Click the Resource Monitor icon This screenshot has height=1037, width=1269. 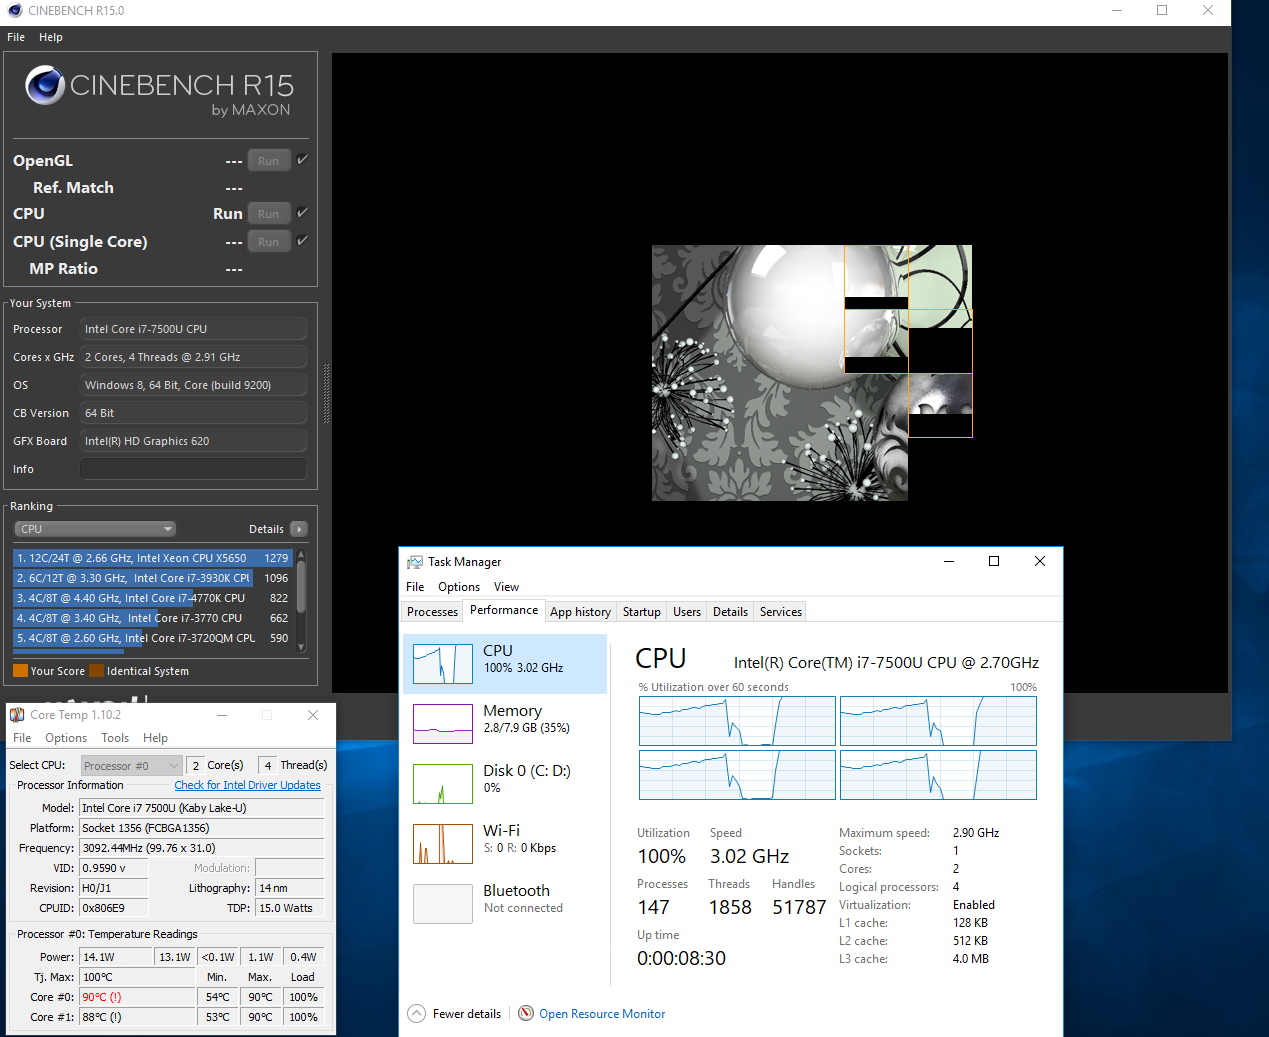(526, 1013)
